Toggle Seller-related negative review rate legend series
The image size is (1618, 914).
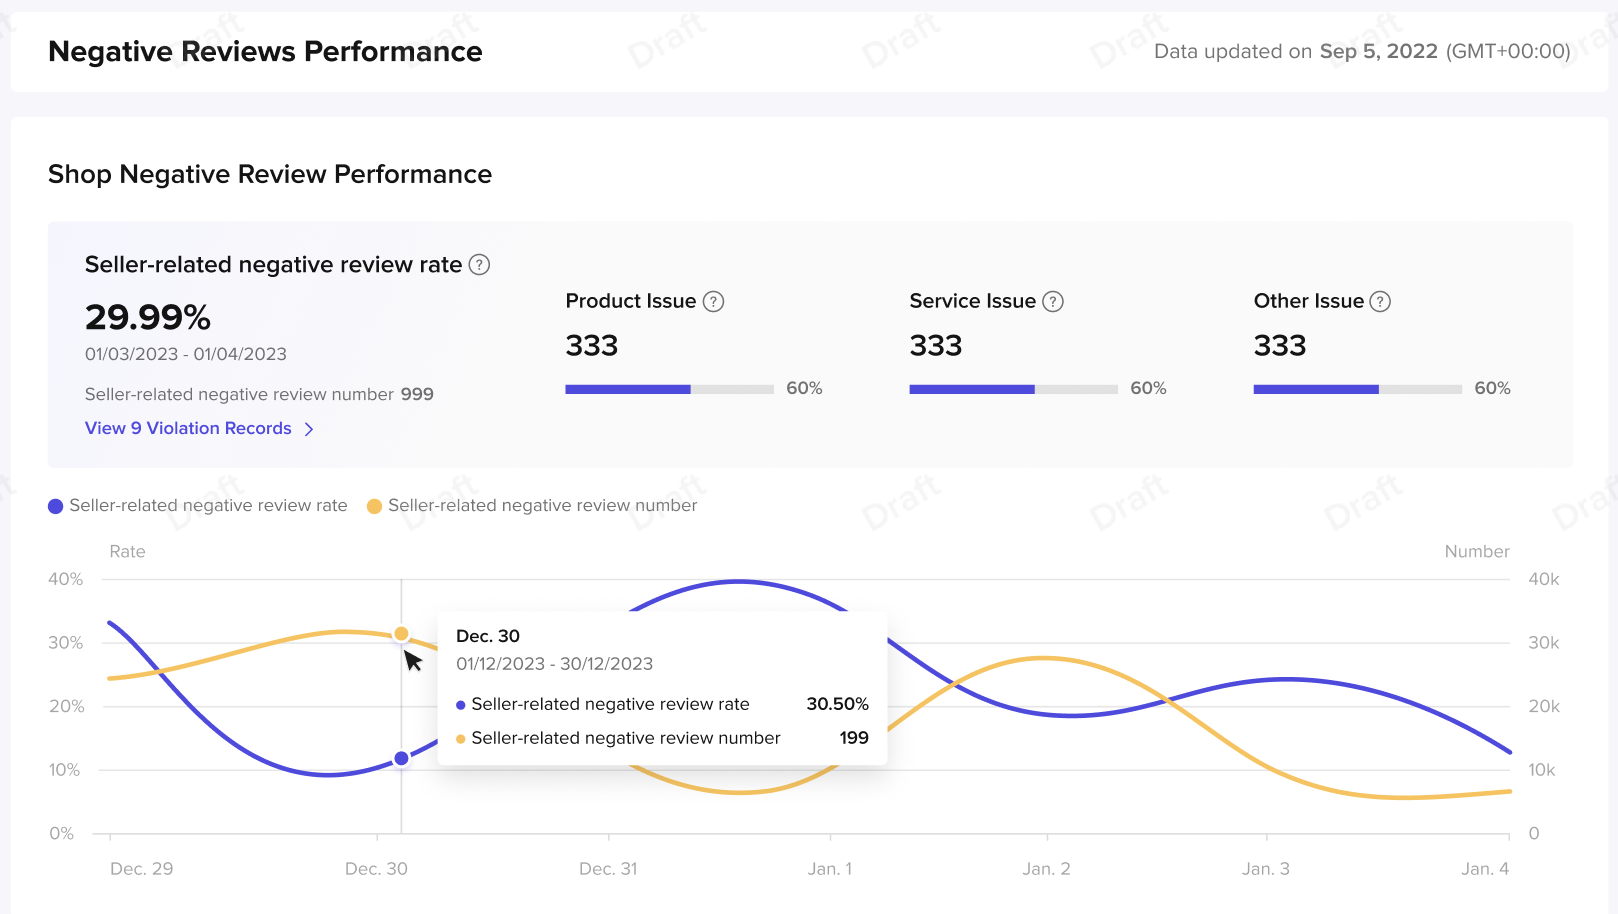click(198, 506)
